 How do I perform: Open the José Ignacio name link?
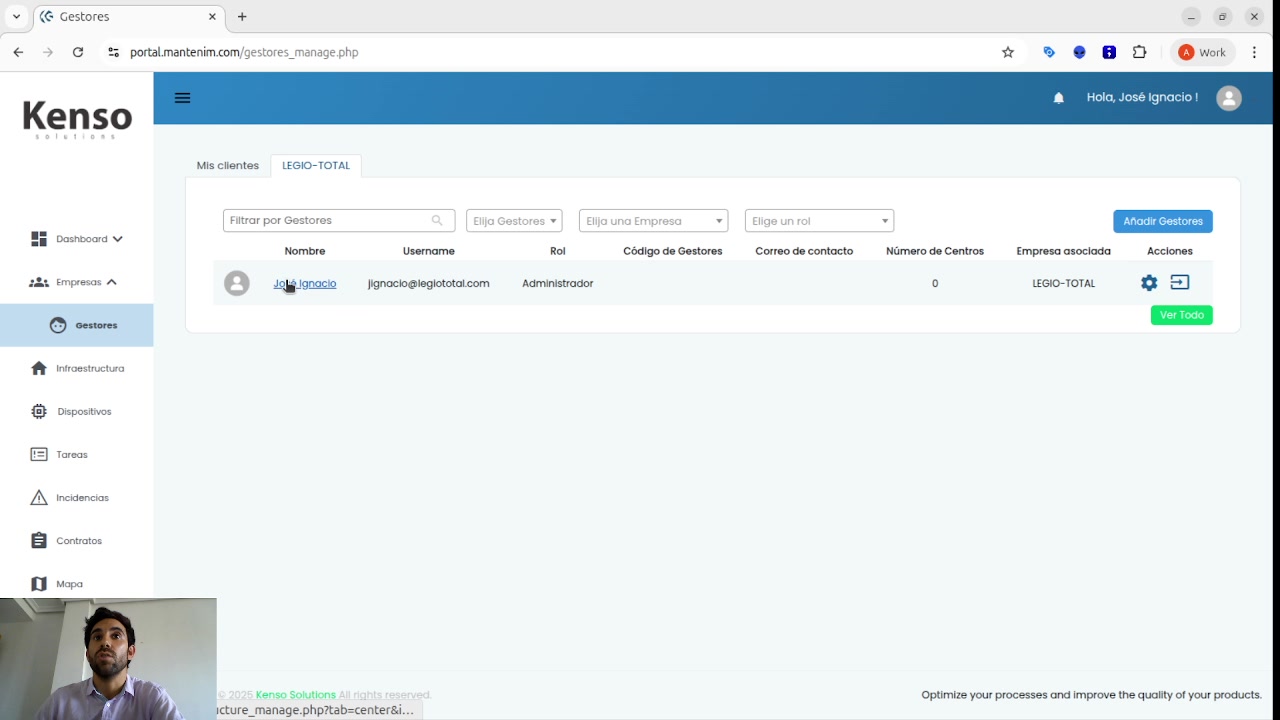tap(305, 283)
